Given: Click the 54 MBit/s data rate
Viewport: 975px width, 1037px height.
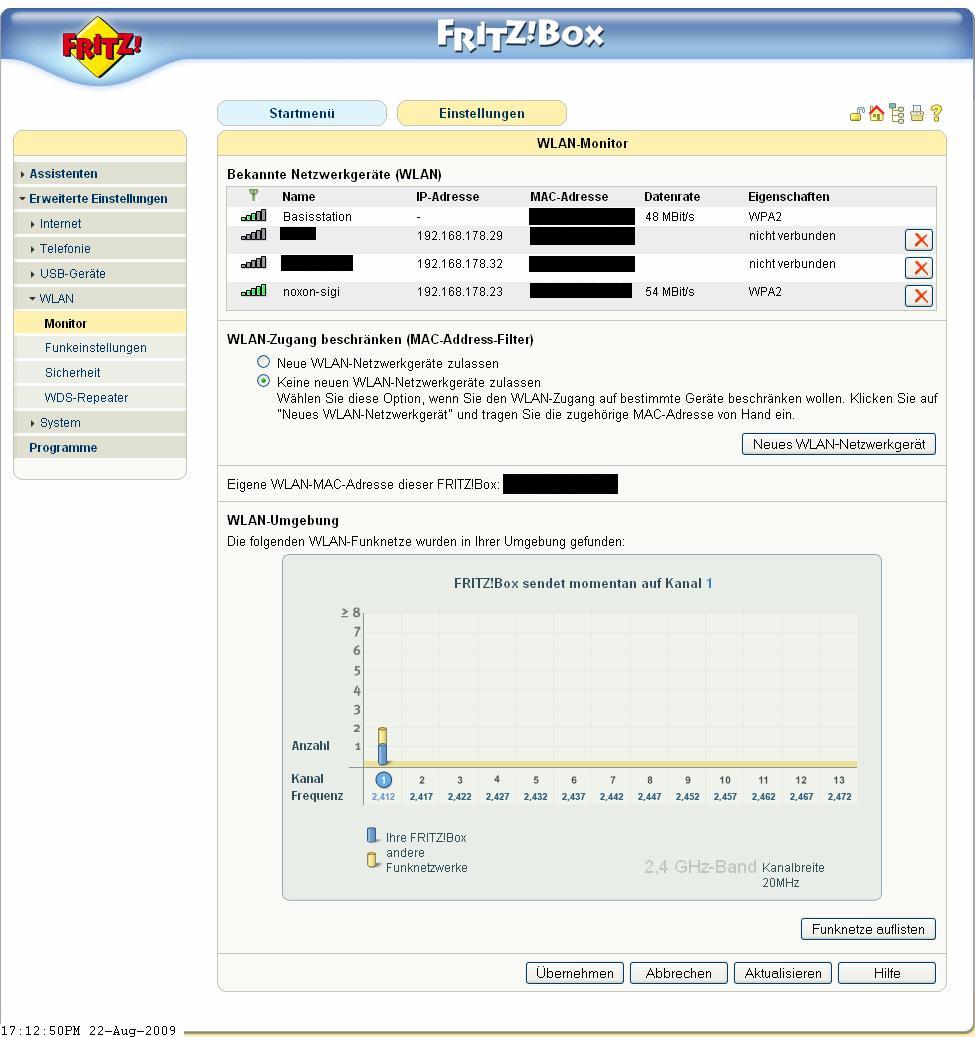Looking at the screenshot, I should click(x=669, y=291).
